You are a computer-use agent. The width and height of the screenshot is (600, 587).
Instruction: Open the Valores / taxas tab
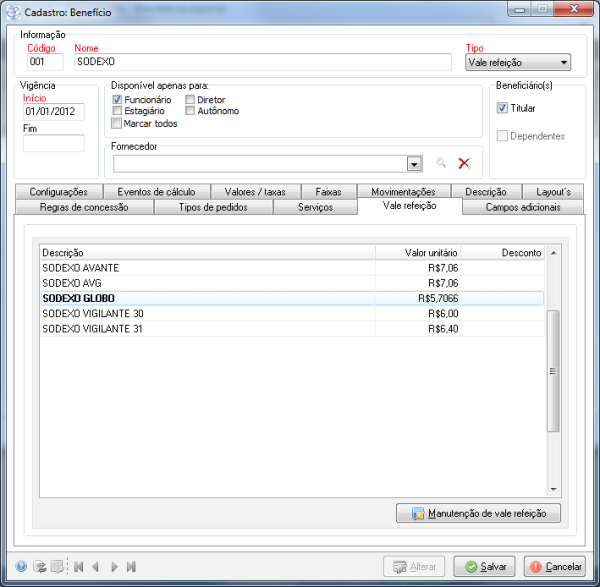[255, 192]
